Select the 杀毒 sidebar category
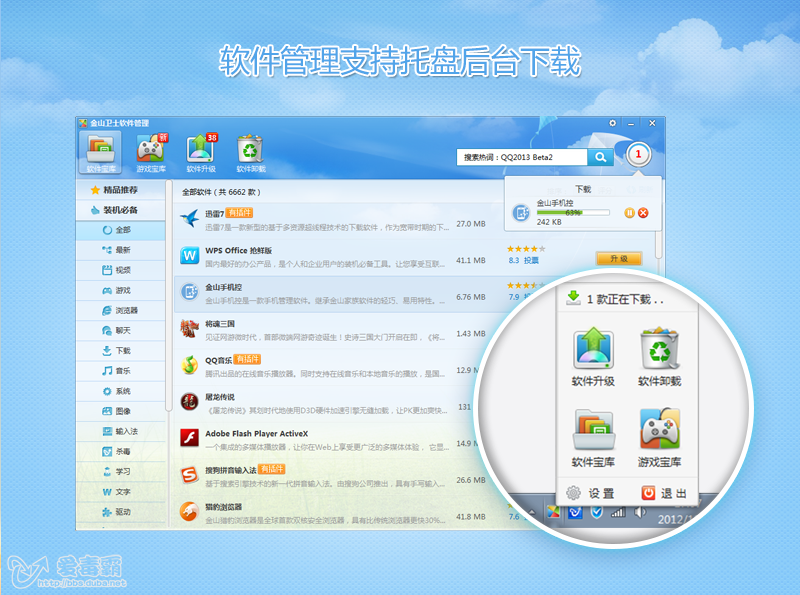Screen dimensions: 800x595 pyautogui.click(x=120, y=452)
